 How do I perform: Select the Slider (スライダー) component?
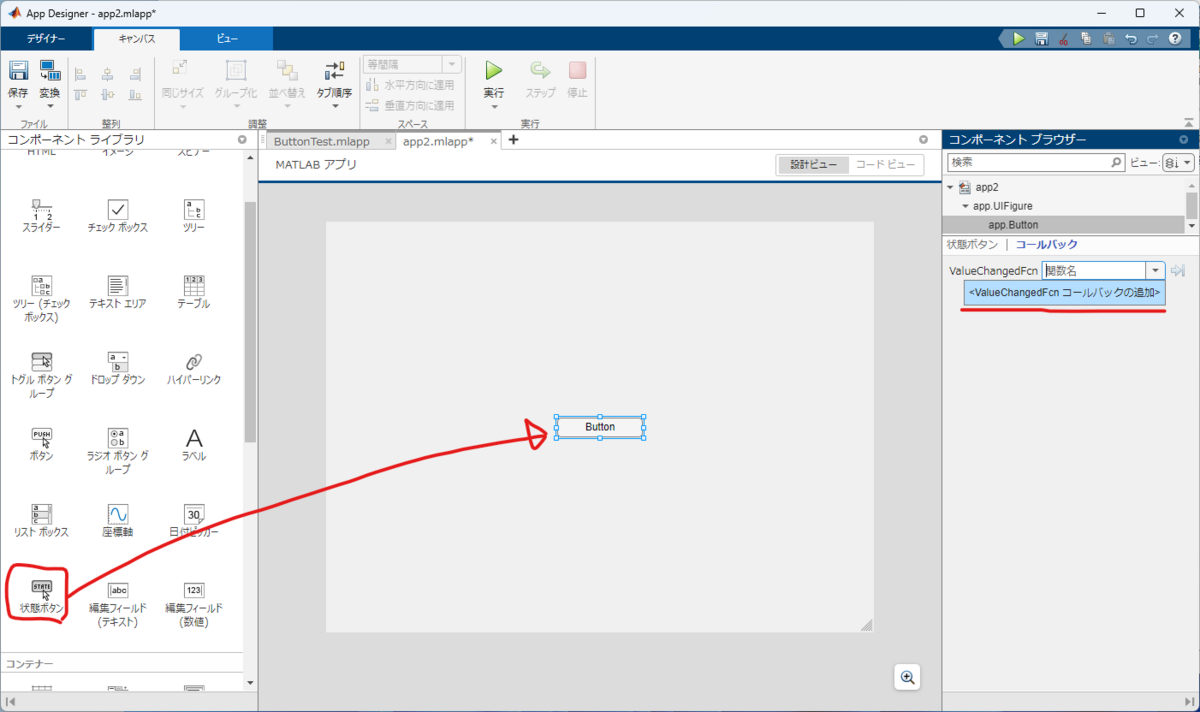[x=42, y=216]
